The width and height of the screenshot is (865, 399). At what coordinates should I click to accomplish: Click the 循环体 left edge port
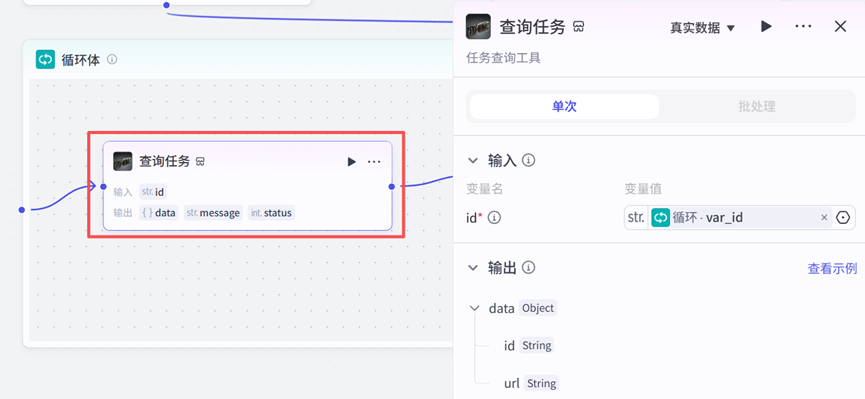click(22, 210)
